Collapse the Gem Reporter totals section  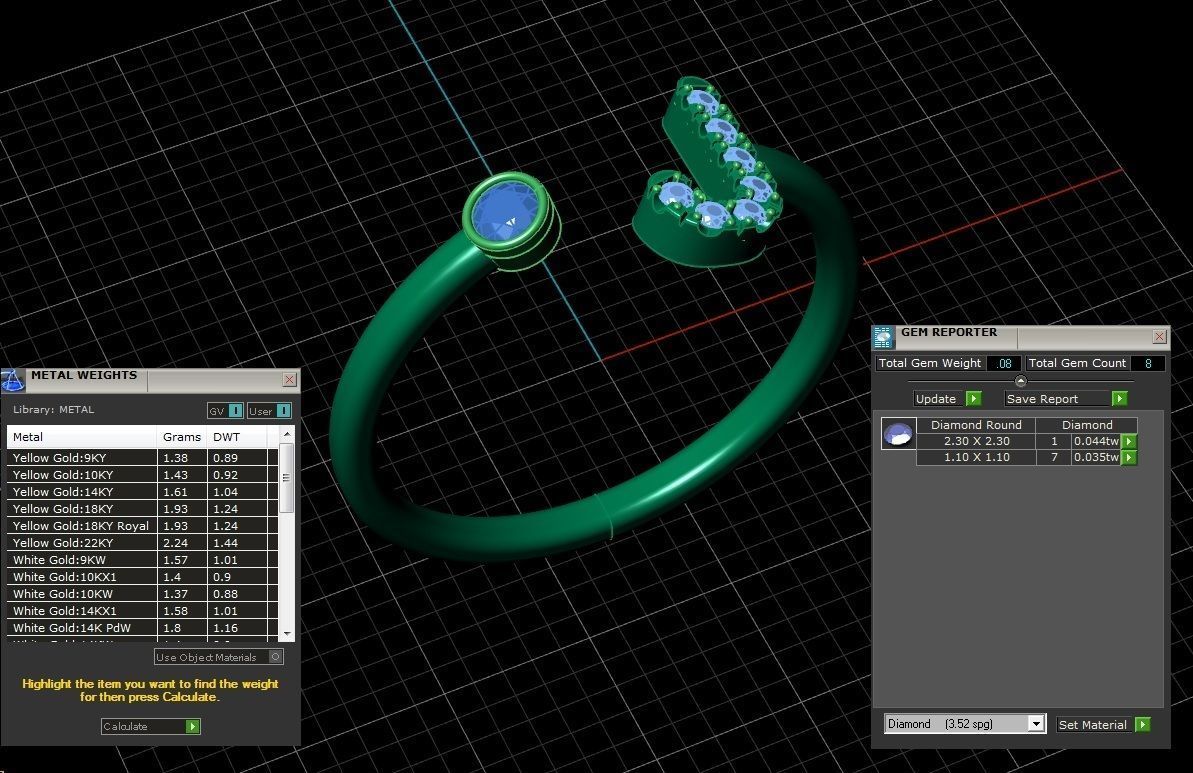click(1021, 381)
